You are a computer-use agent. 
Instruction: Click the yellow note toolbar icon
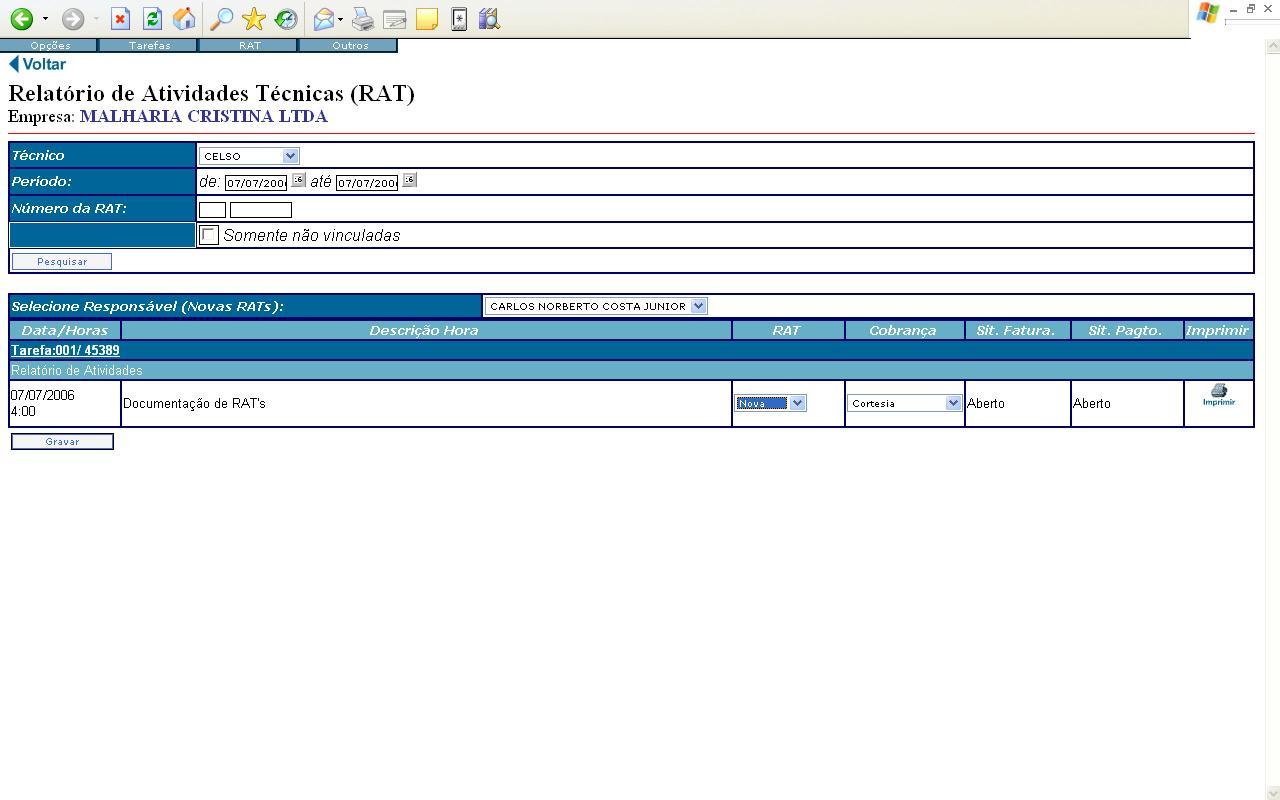click(x=427, y=19)
